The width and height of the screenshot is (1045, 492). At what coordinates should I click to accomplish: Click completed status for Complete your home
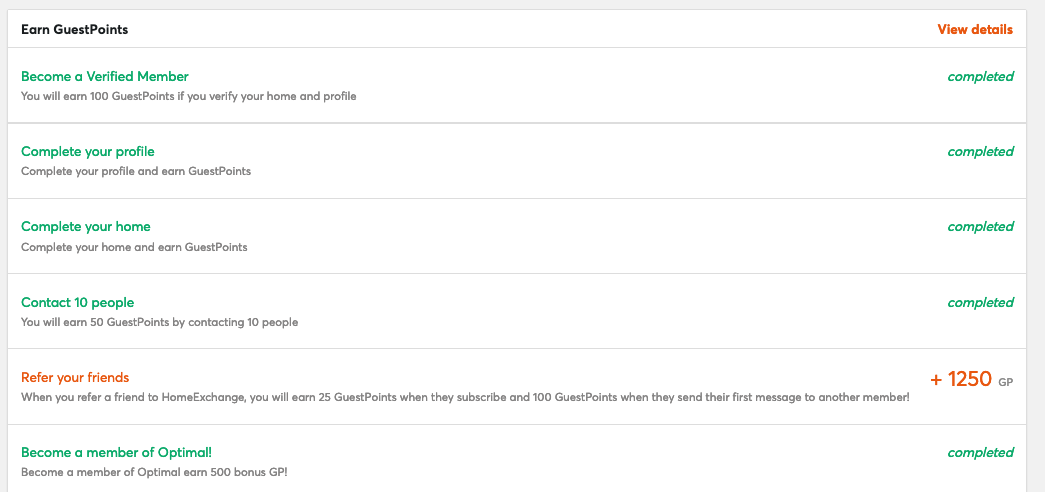[980, 227]
